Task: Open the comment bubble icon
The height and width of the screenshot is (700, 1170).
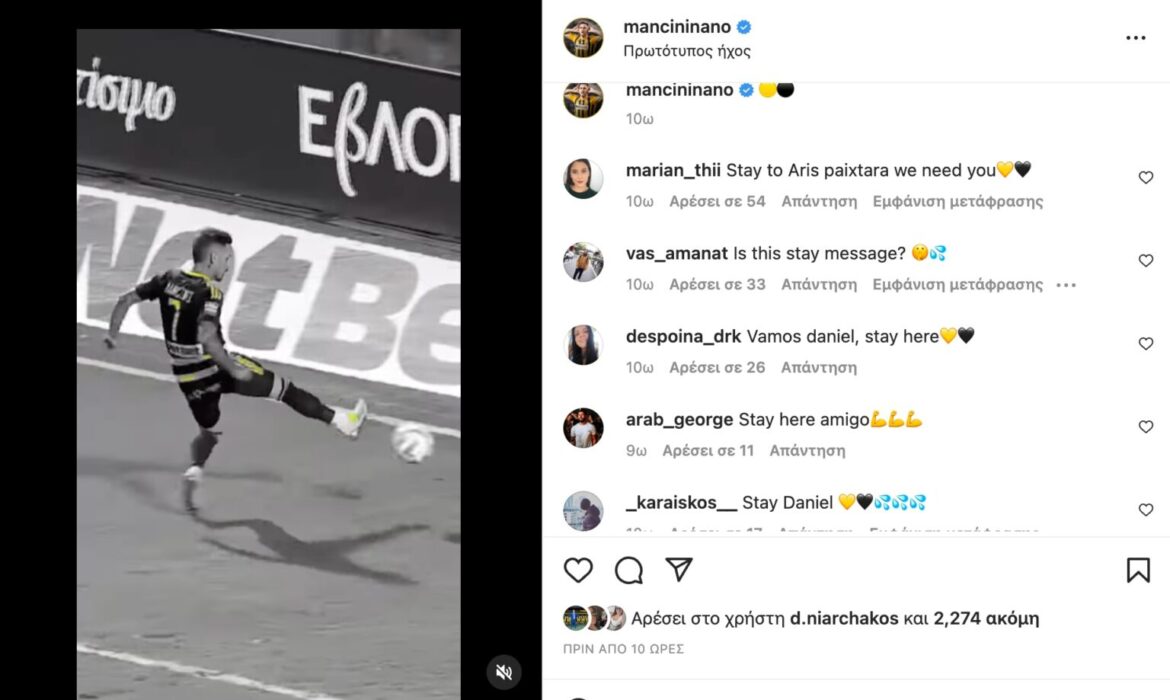Action: pyautogui.click(x=629, y=570)
